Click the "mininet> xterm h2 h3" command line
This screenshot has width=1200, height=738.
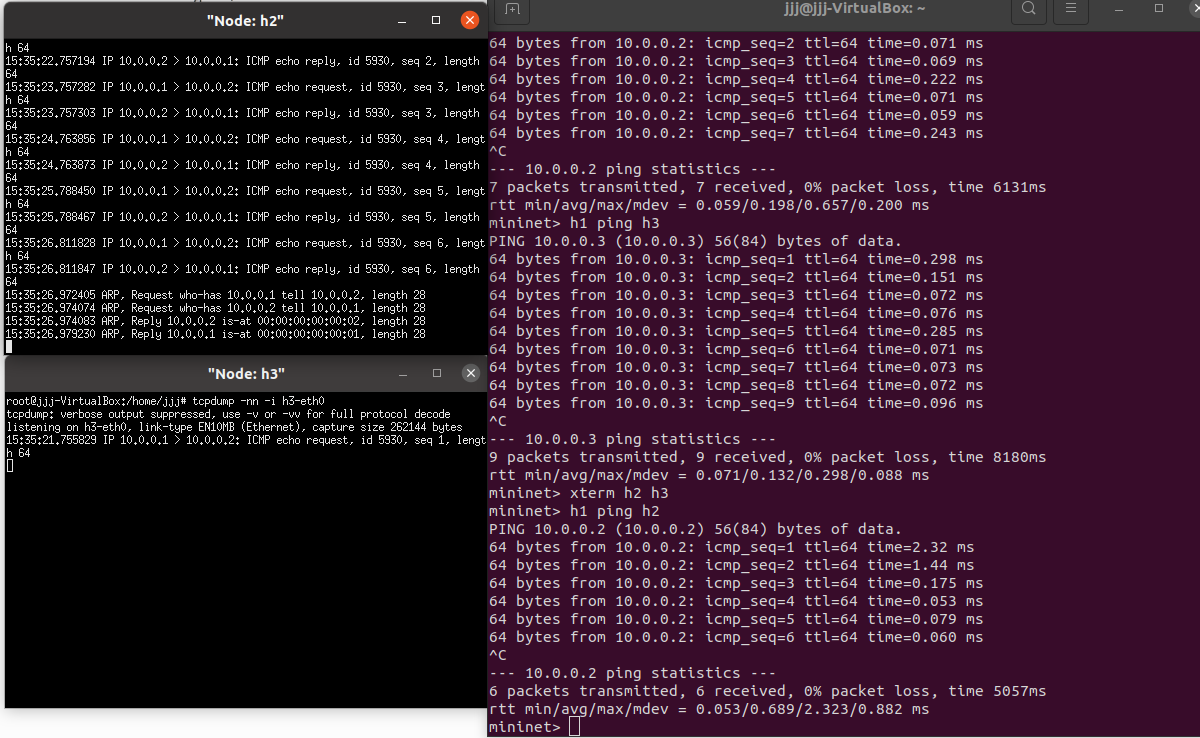[578, 493]
